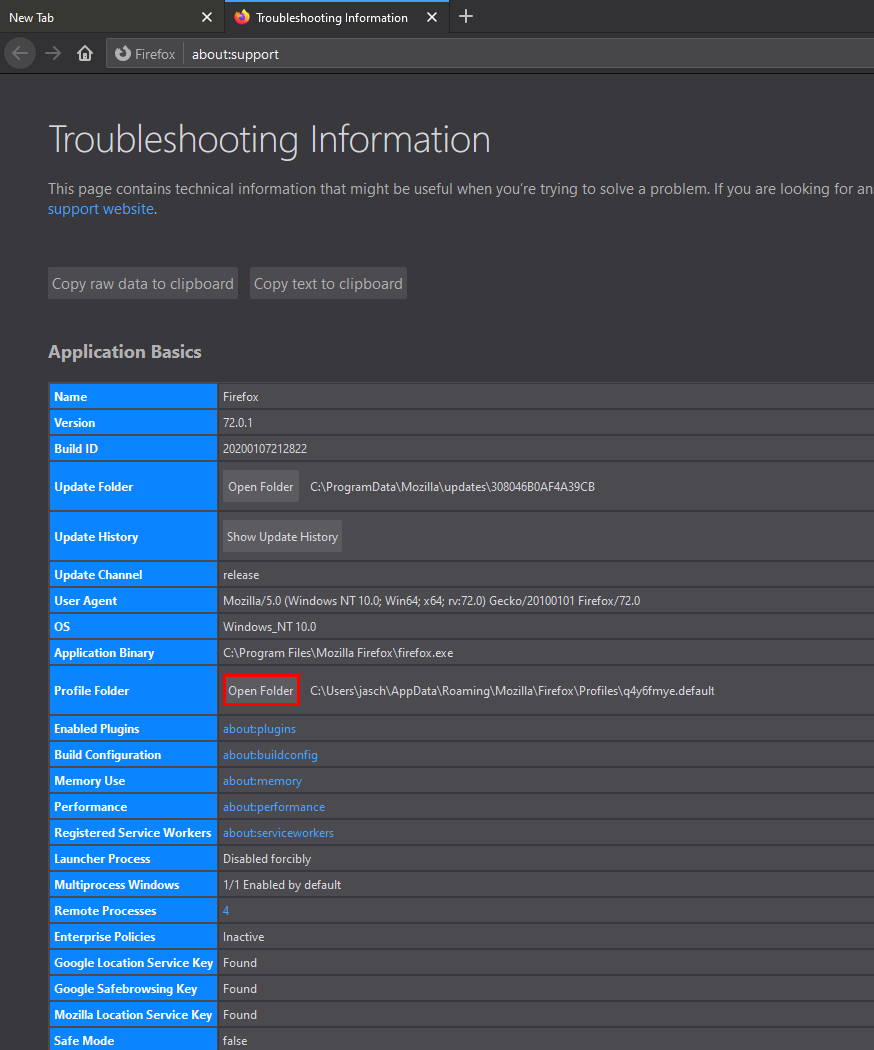Click the profile folder path q4y6fmye.default
874x1050 pixels.
click(x=512, y=690)
